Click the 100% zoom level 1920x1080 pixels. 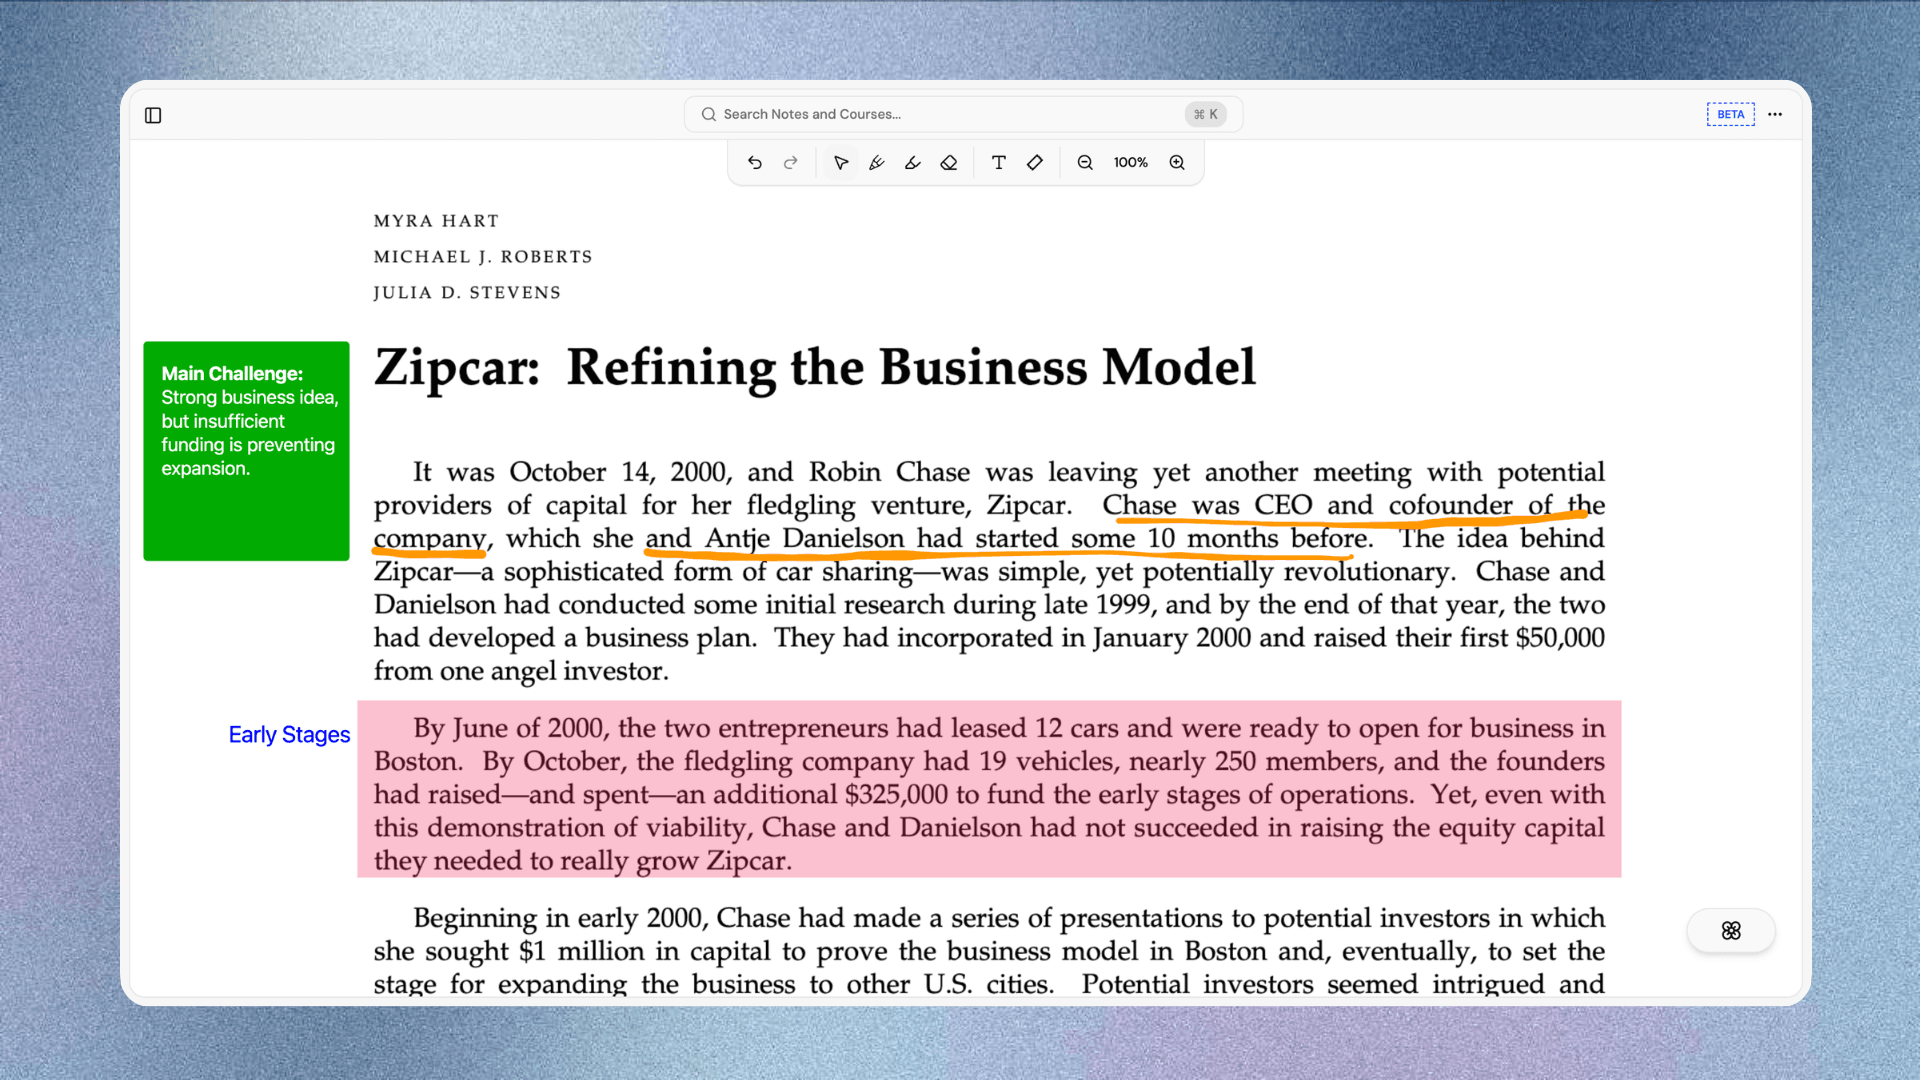point(1131,162)
